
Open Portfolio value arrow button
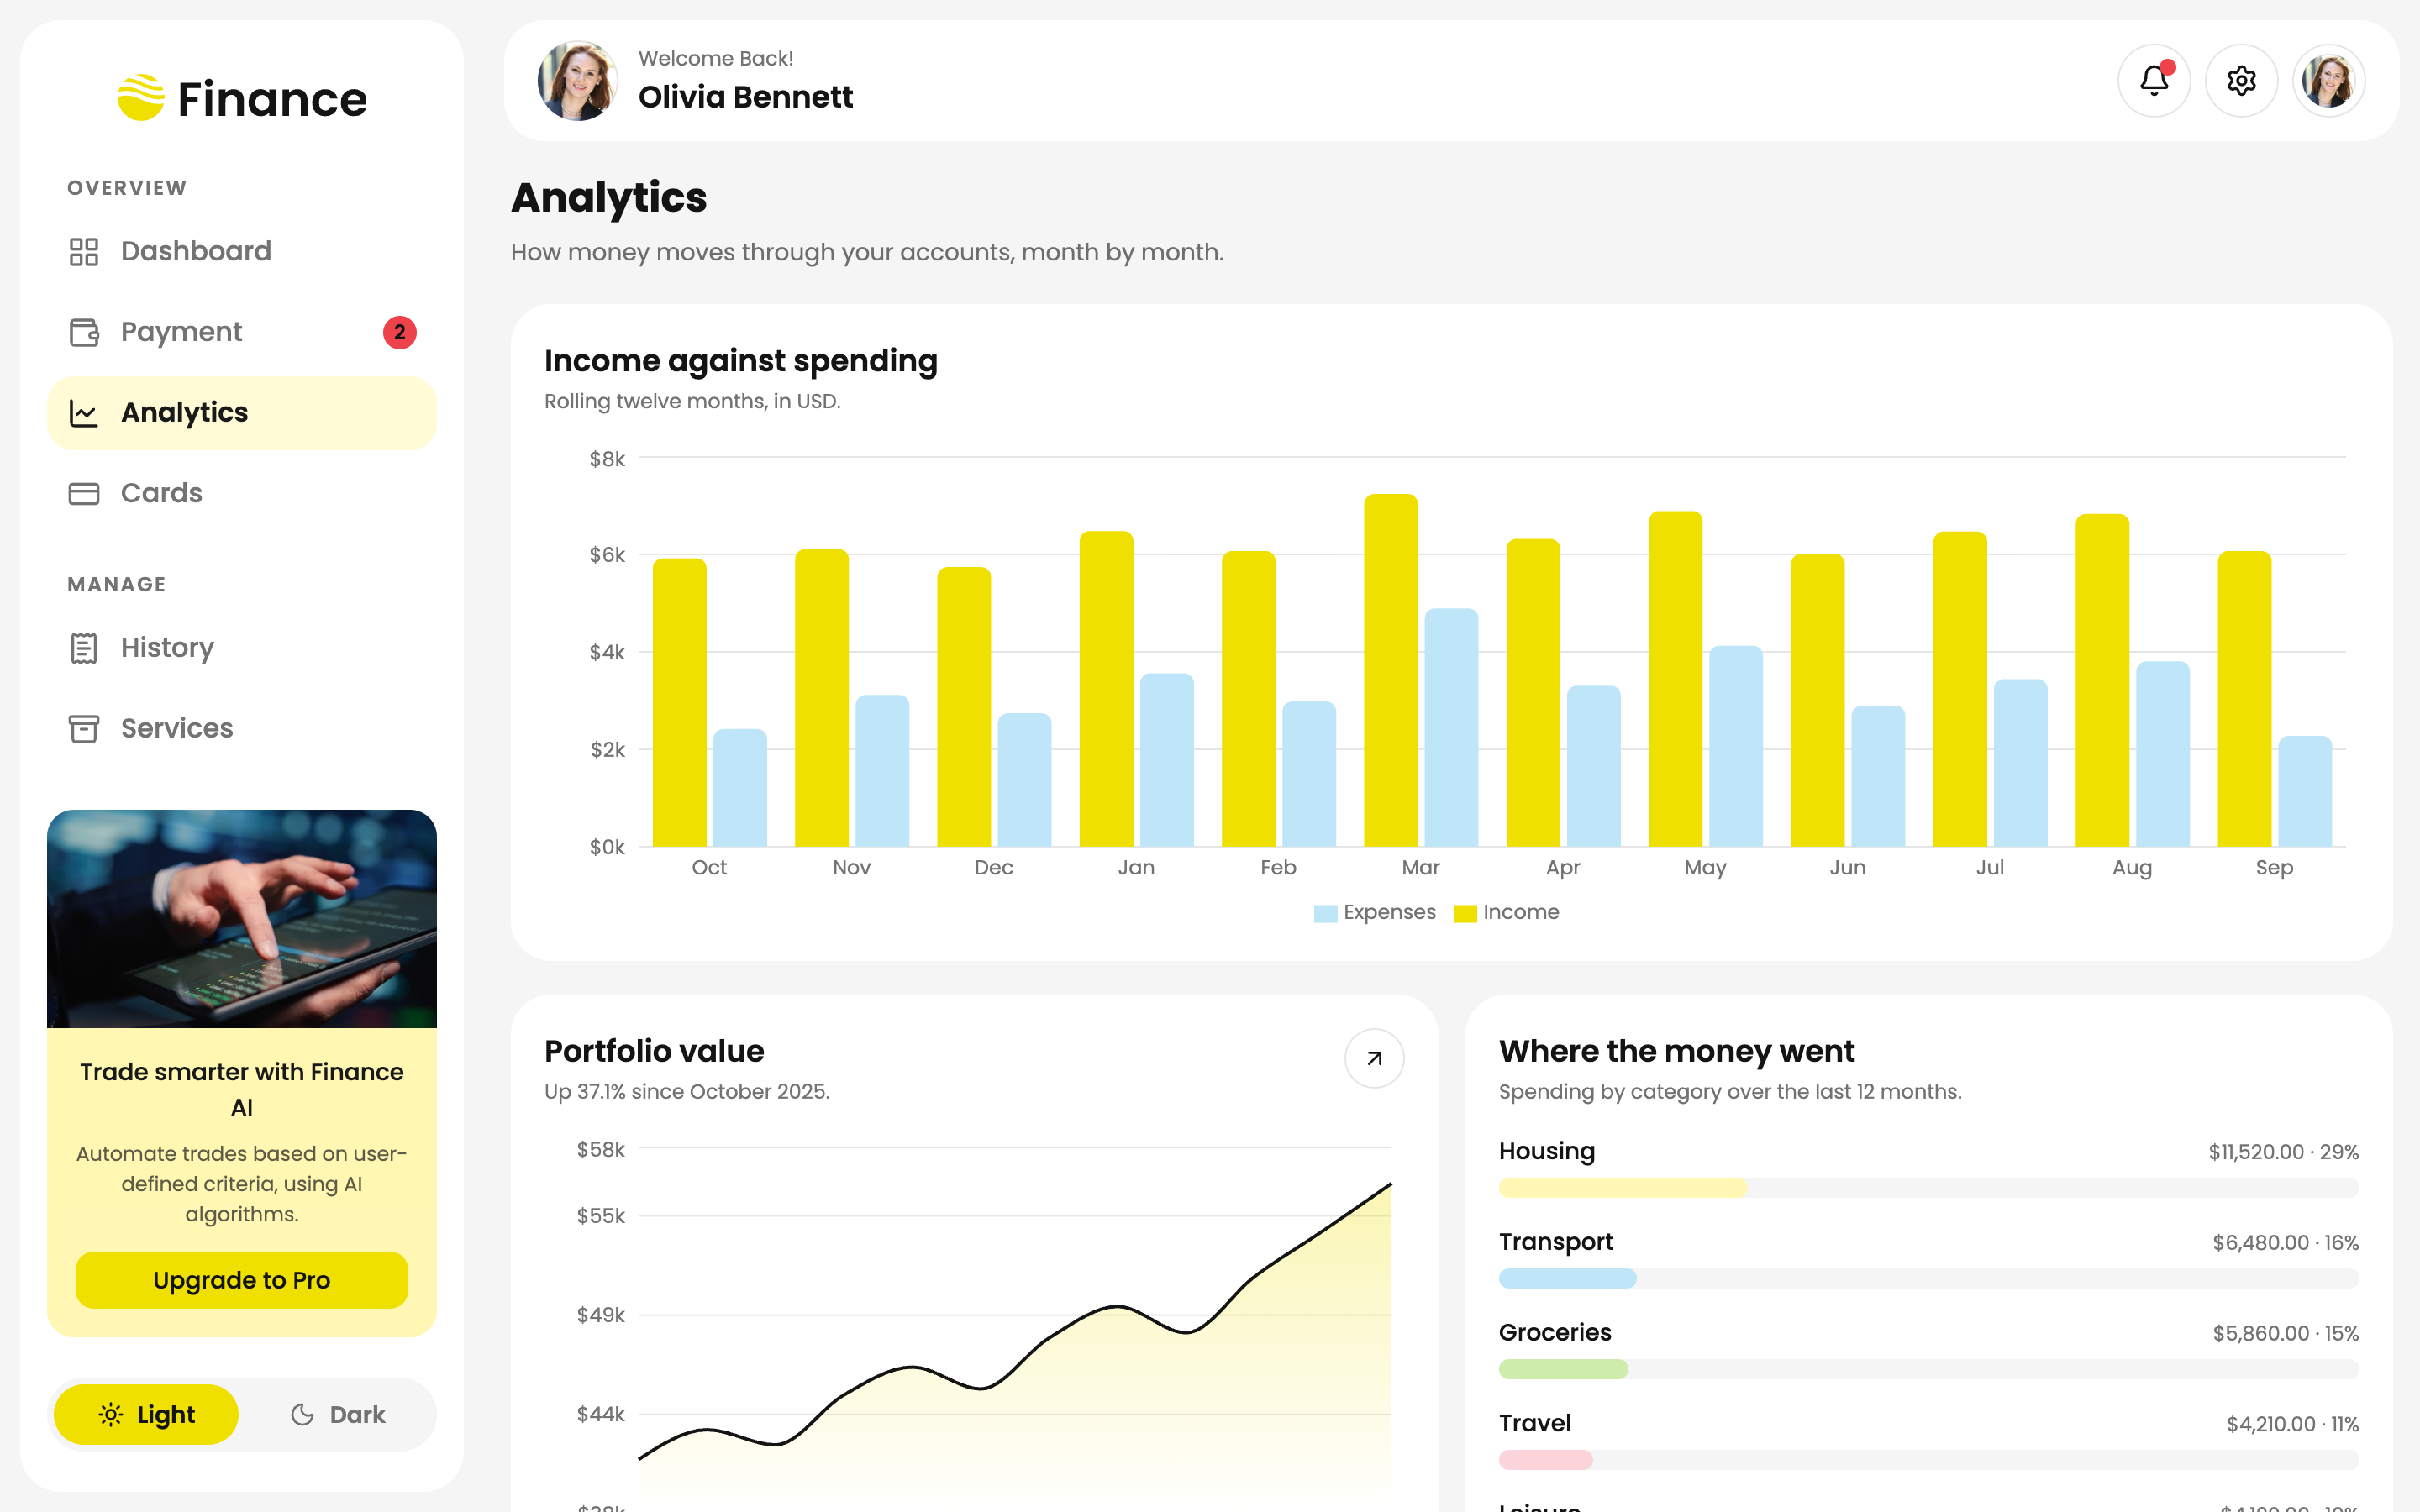tap(1374, 1058)
